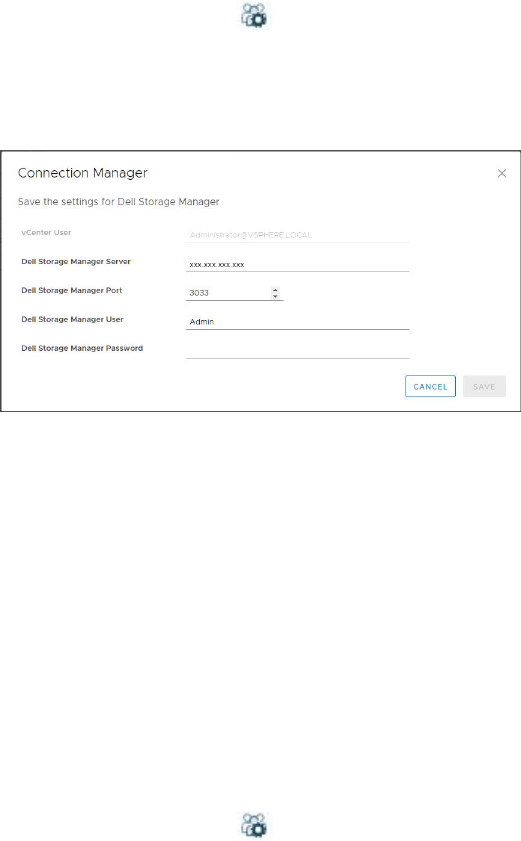Image resolution: width=521 pixels, height=841 pixels.
Task: Click the CANCEL button
Action: click(x=430, y=386)
